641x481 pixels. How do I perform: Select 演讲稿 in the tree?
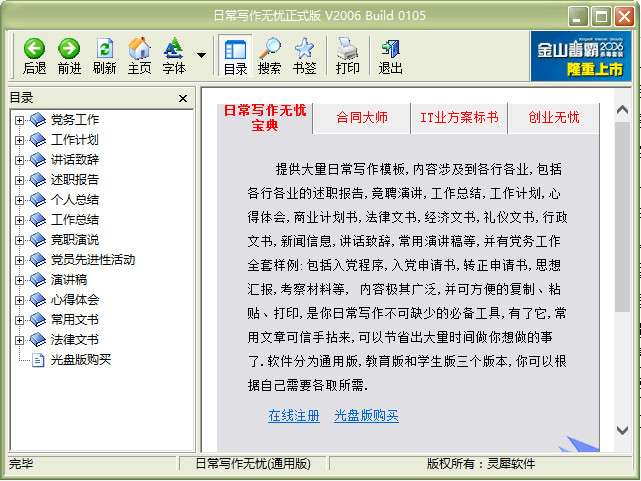[x=69, y=280]
